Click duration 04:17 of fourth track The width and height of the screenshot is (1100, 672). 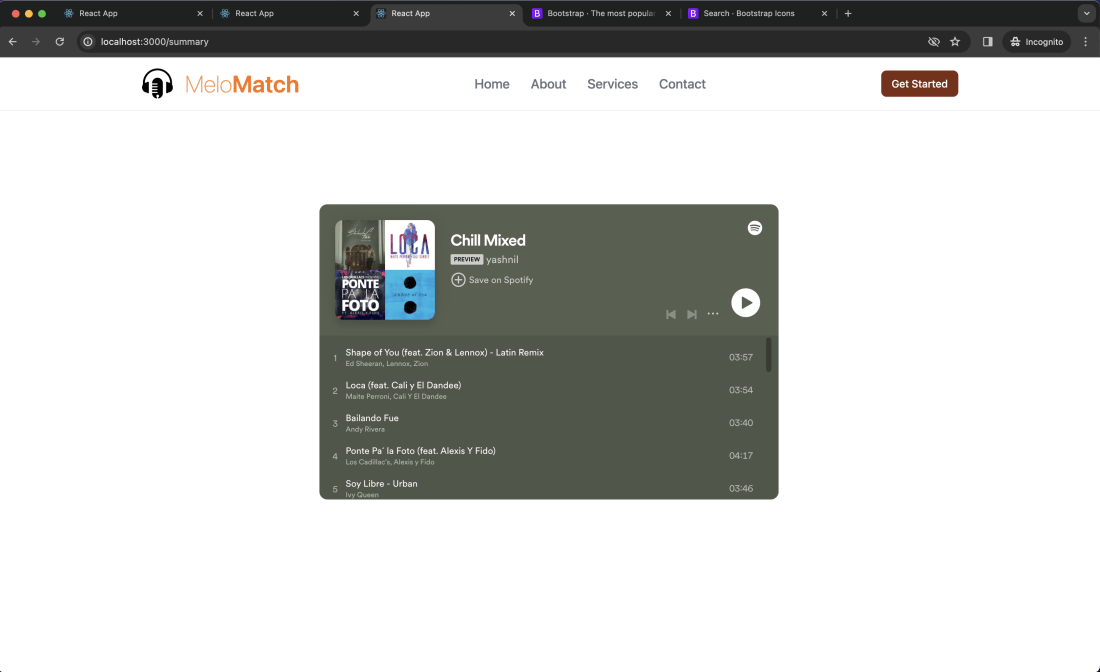(741, 456)
